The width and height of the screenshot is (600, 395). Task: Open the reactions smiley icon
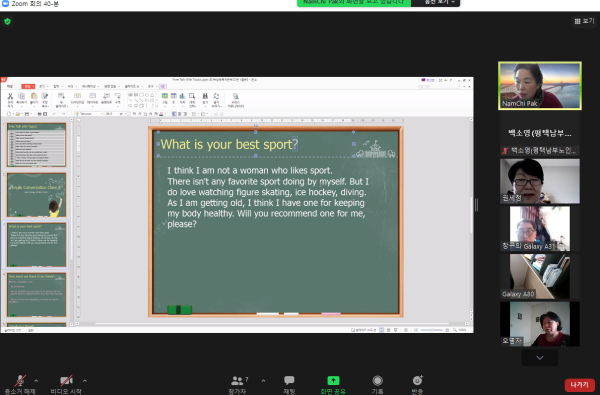pos(417,380)
